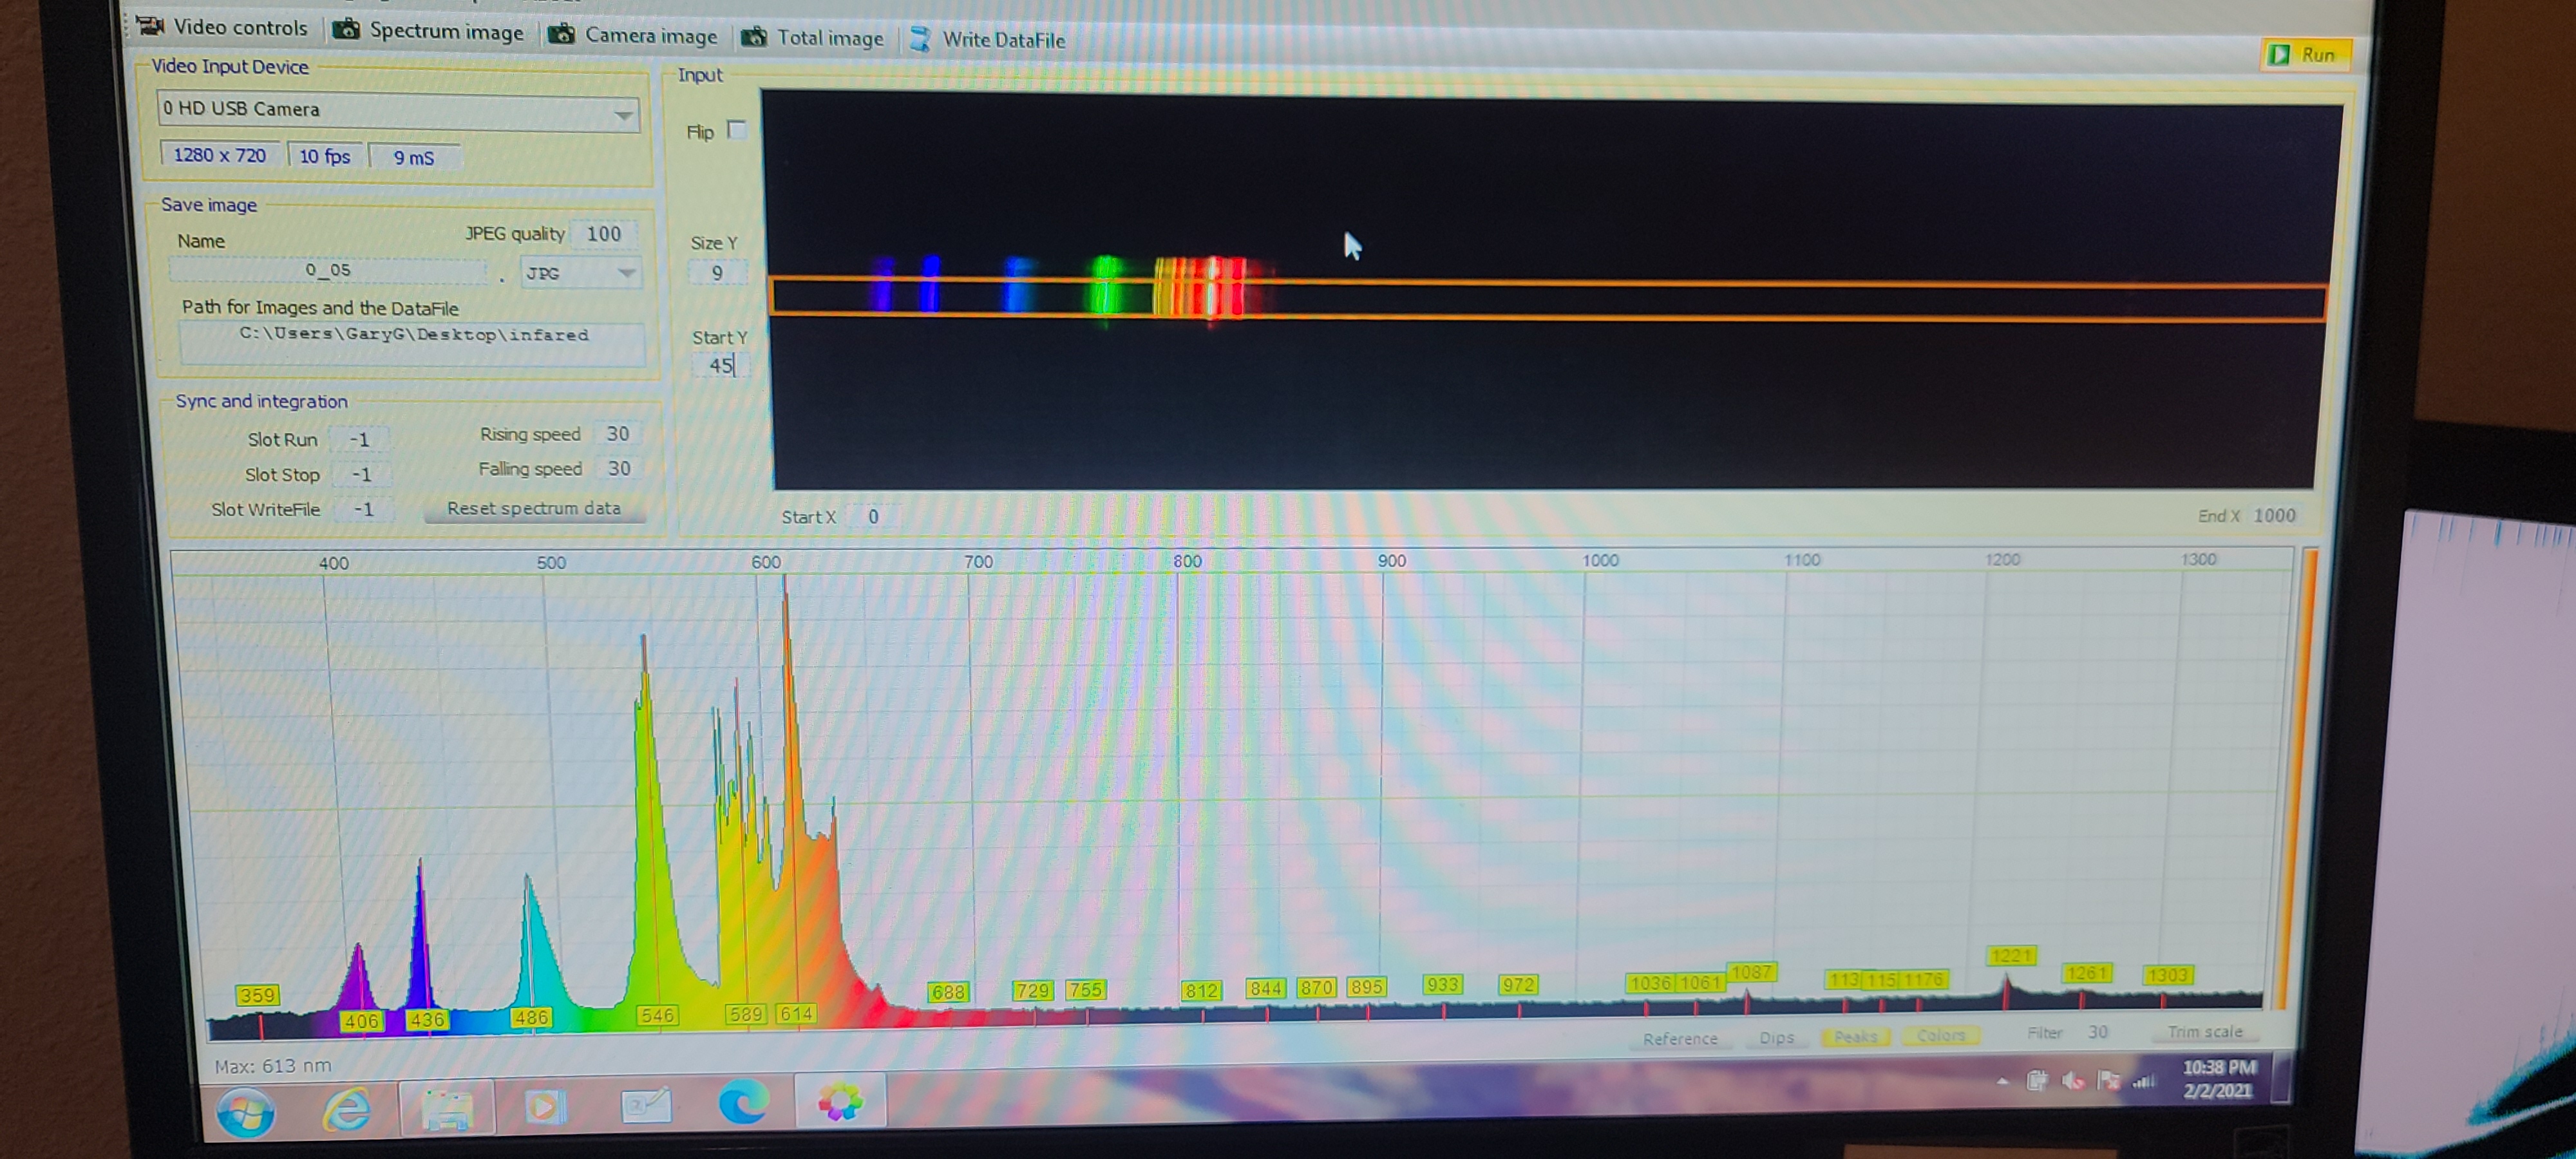Click the muted volume tray icon

[x=2073, y=1080]
